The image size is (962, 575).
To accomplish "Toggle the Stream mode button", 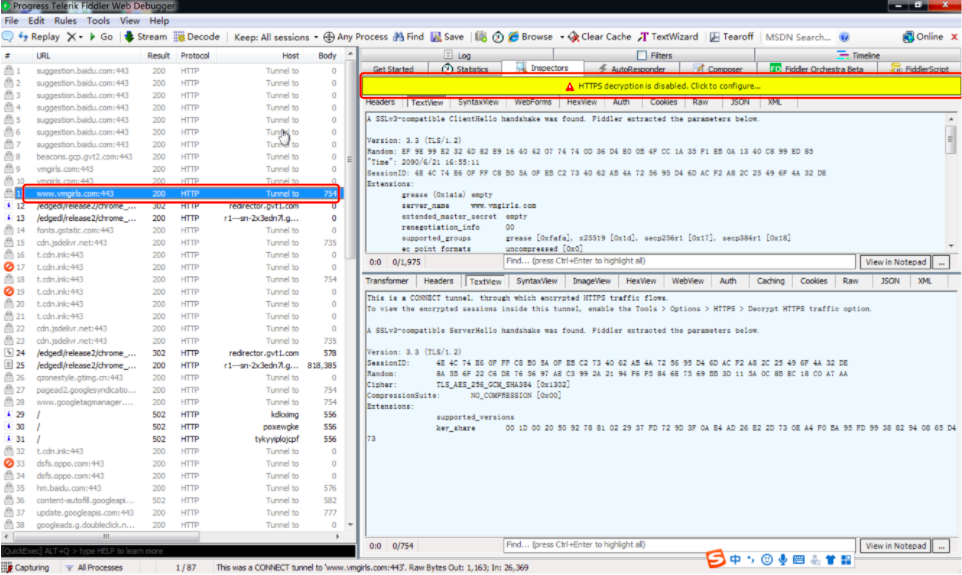I will pos(145,37).
